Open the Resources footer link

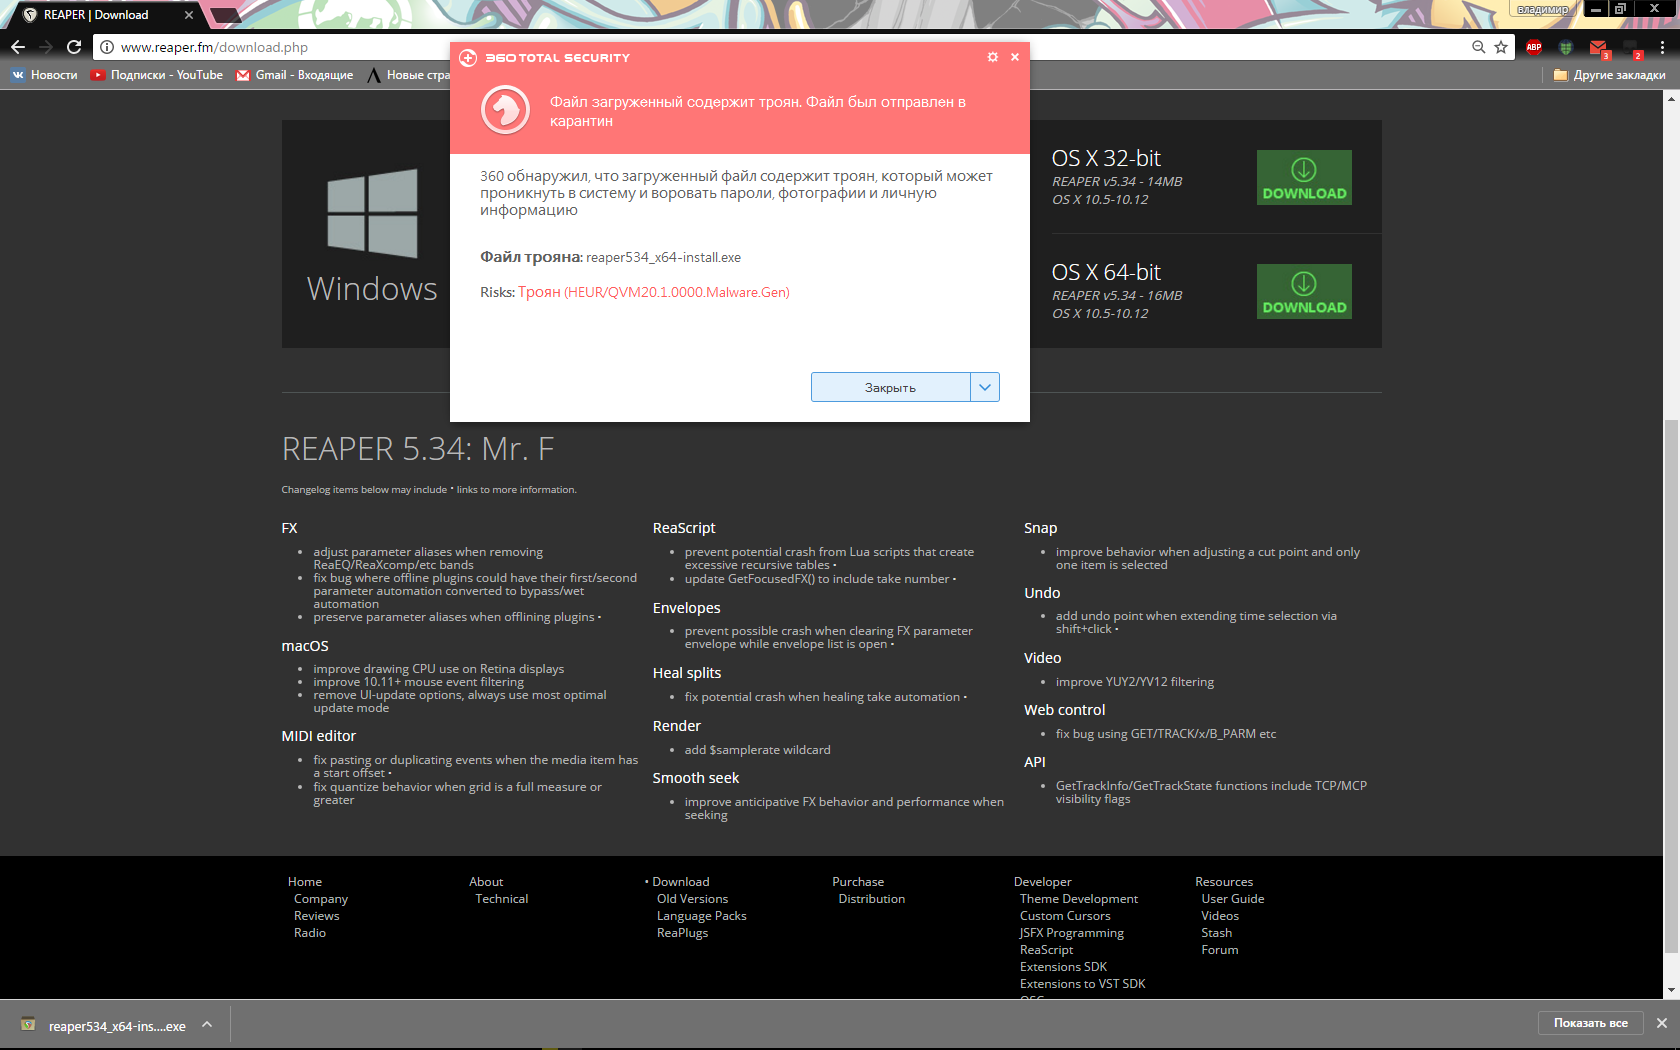[x=1224, y=882]
